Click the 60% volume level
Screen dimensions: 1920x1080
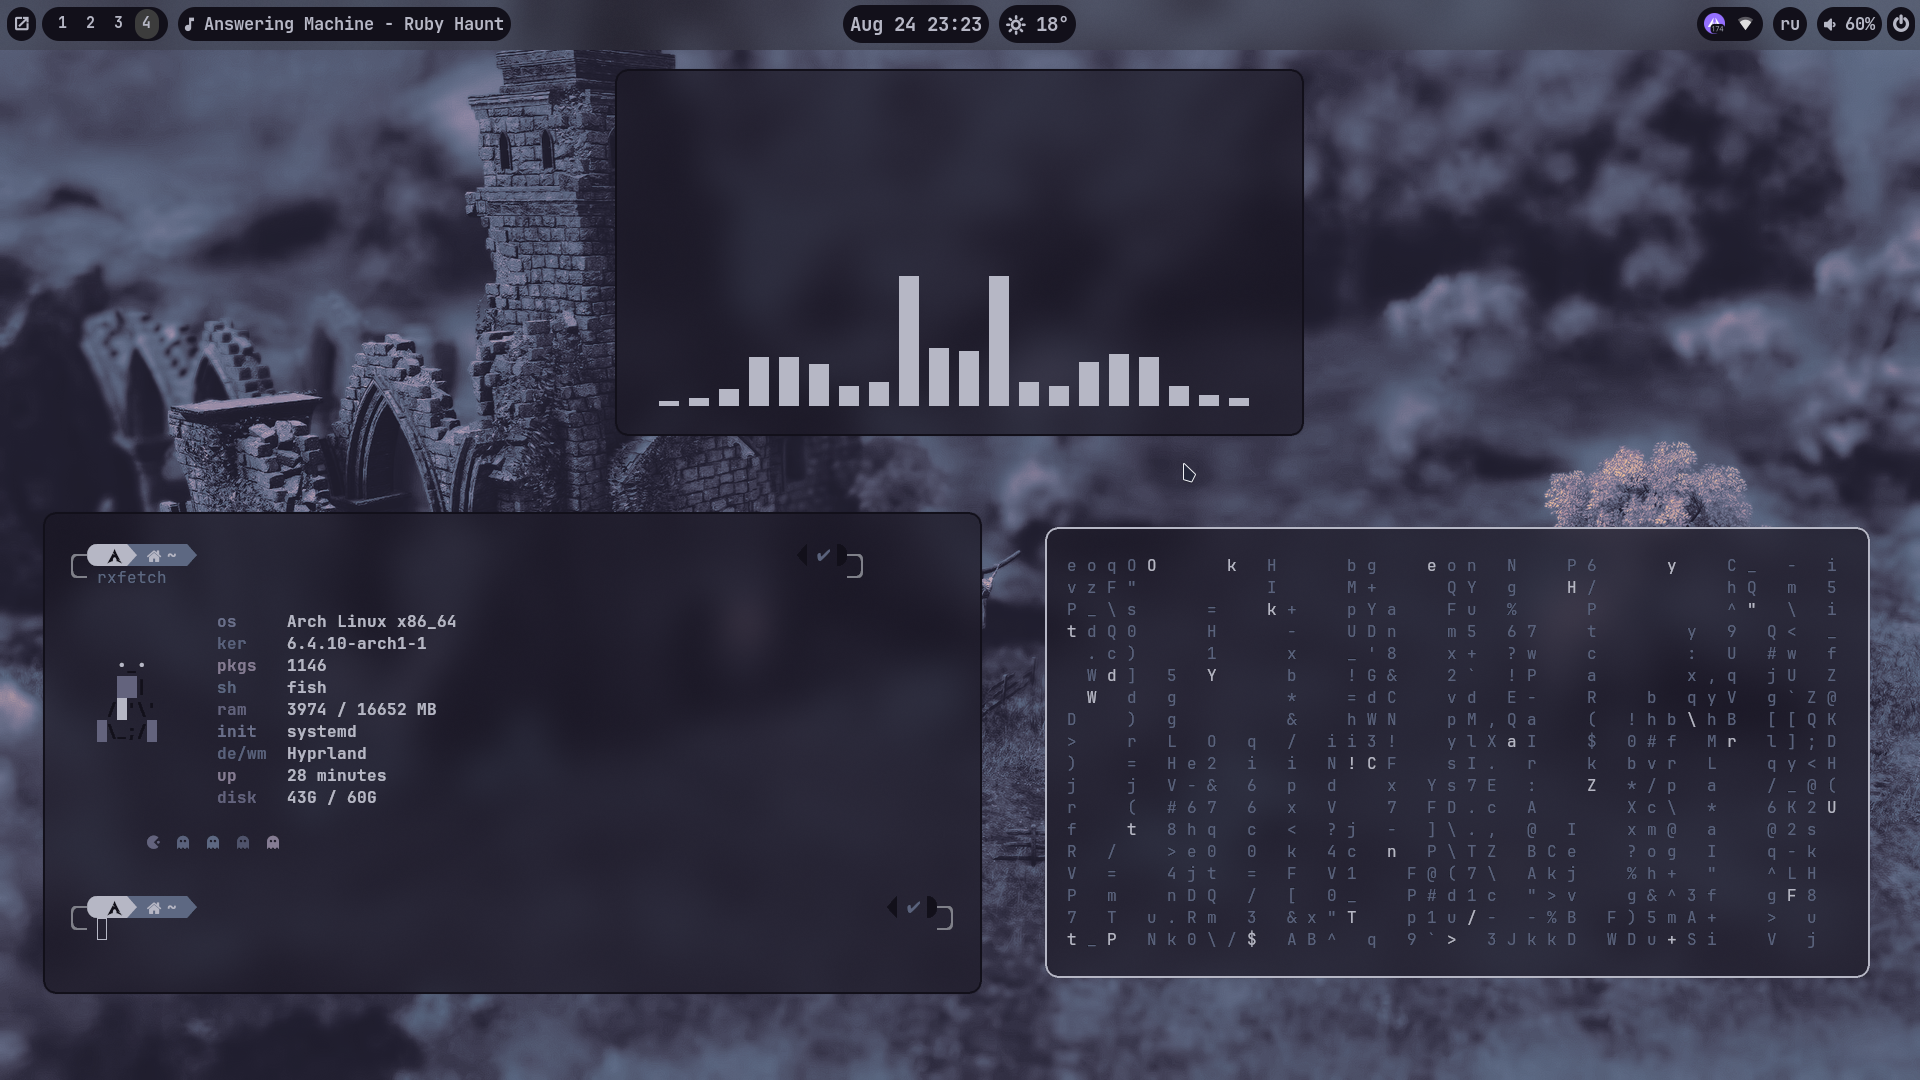point(1860,24)
